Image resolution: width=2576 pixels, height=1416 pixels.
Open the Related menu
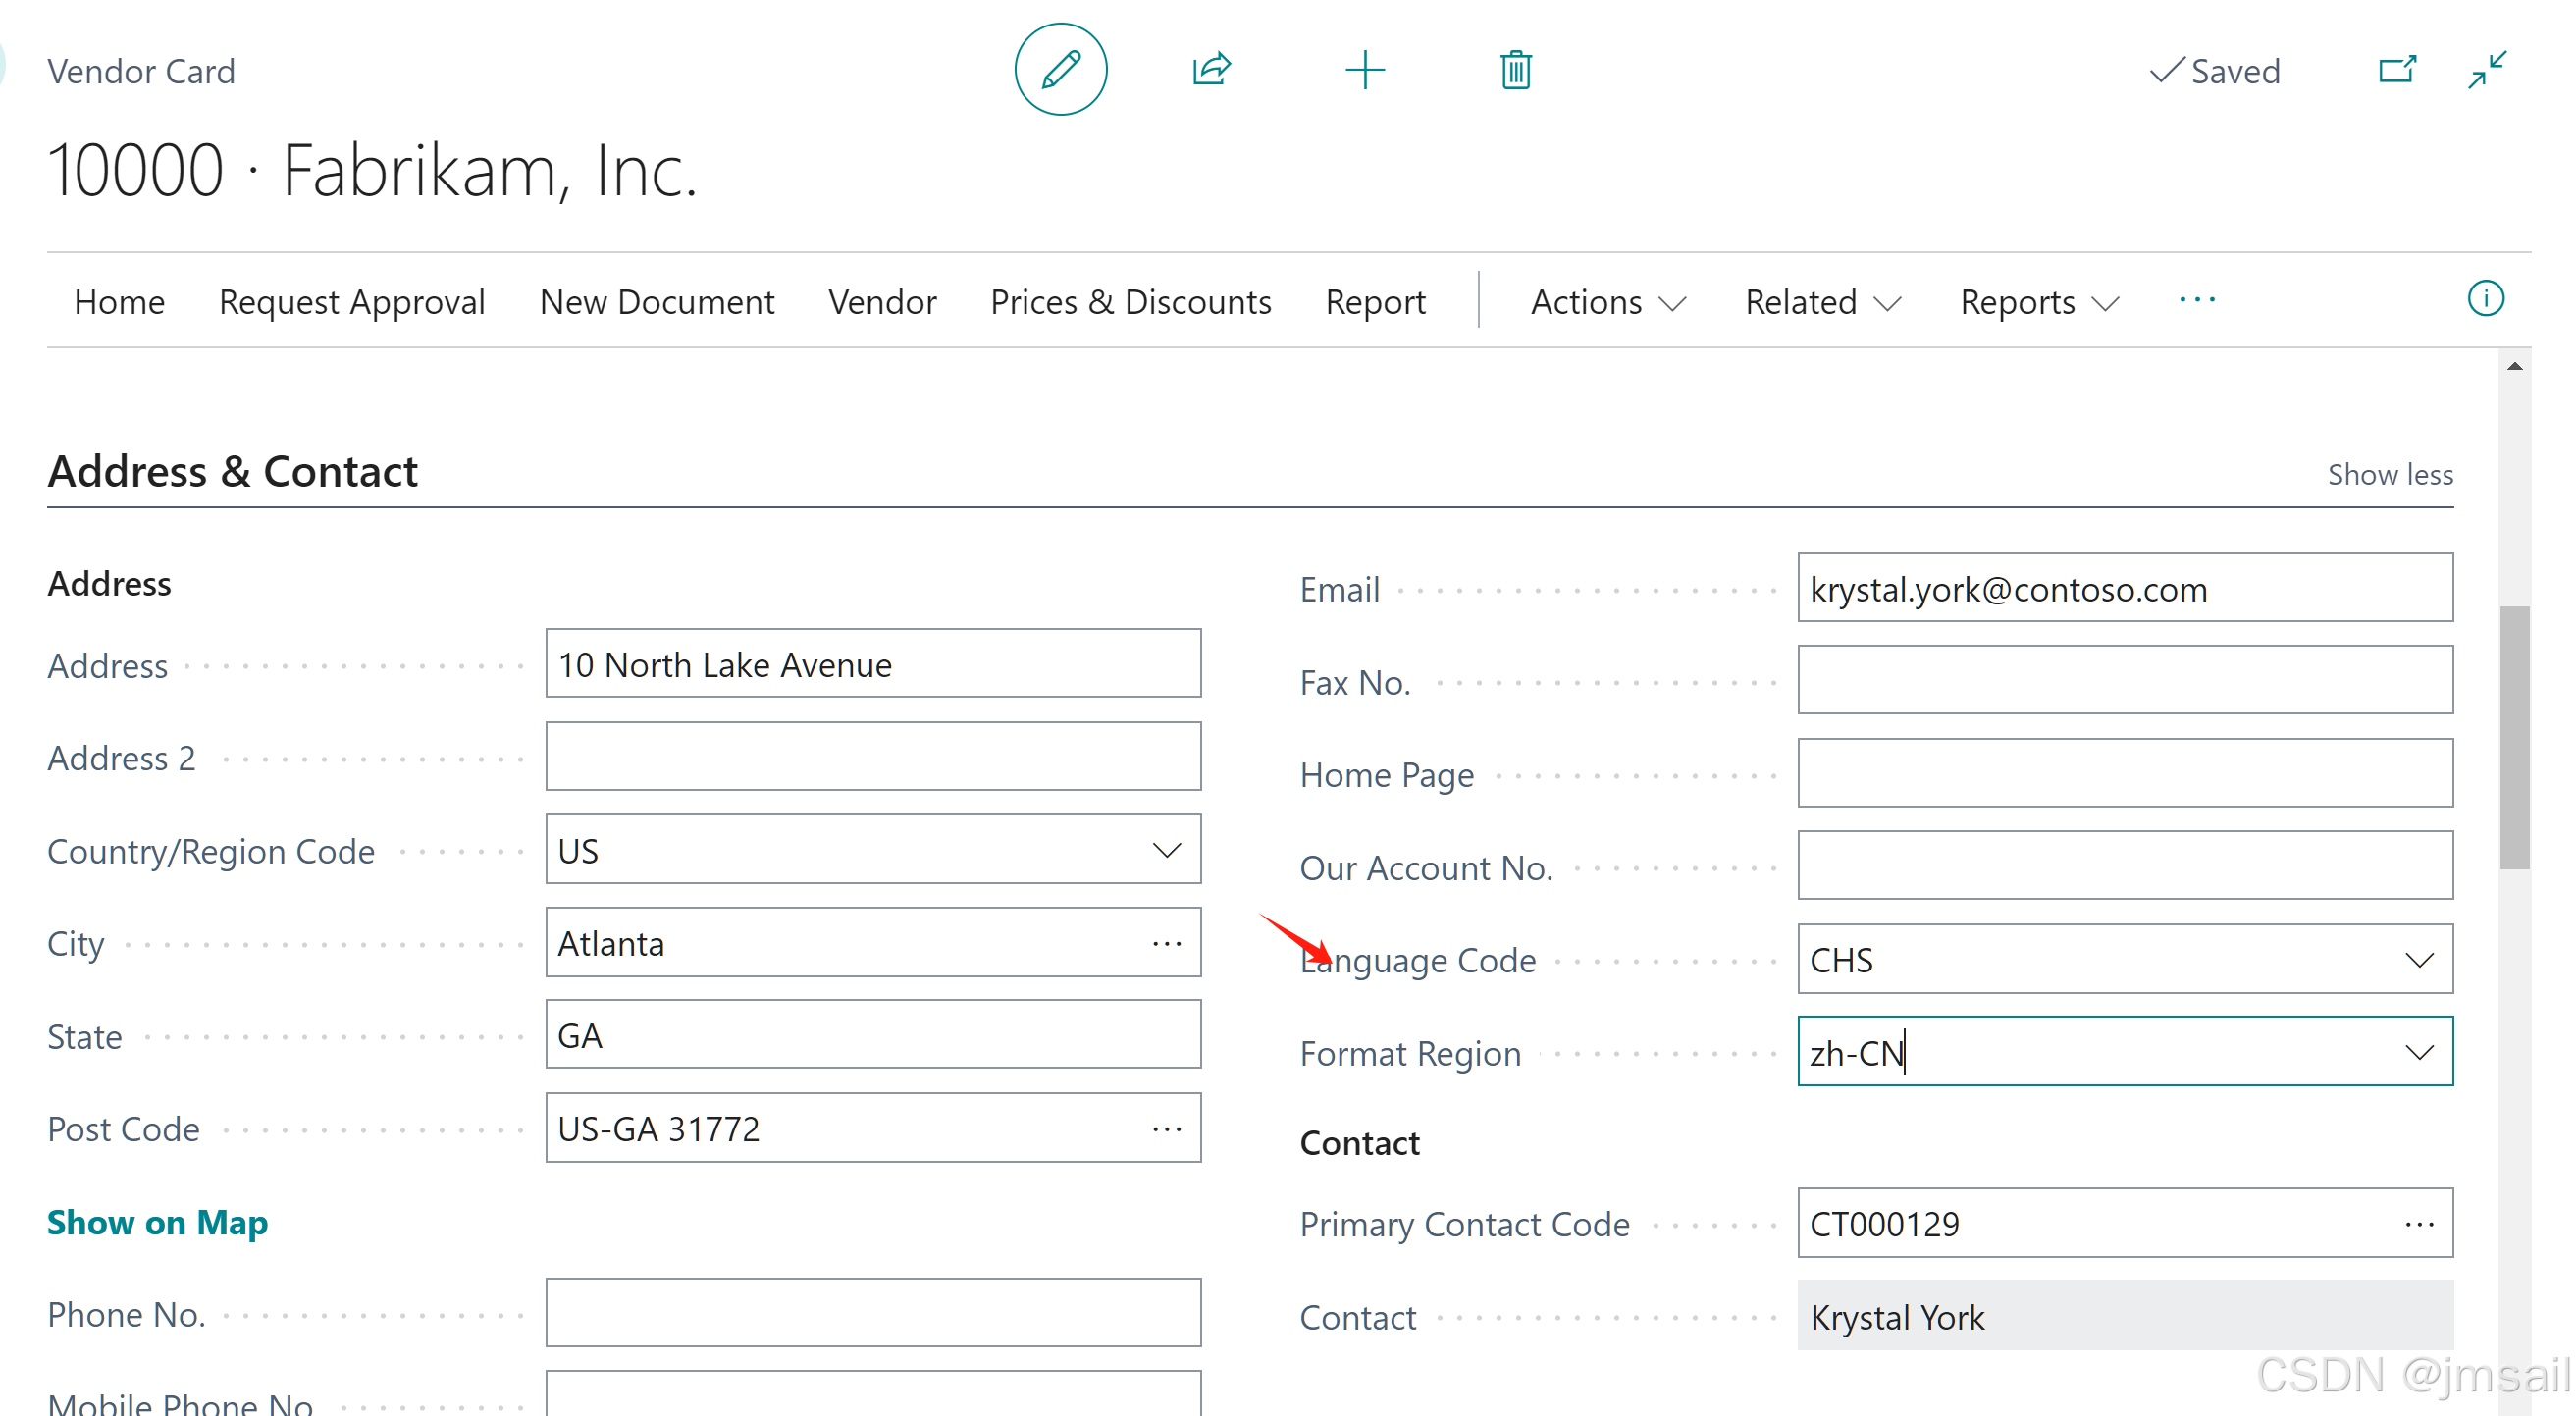click(1821, 302)
